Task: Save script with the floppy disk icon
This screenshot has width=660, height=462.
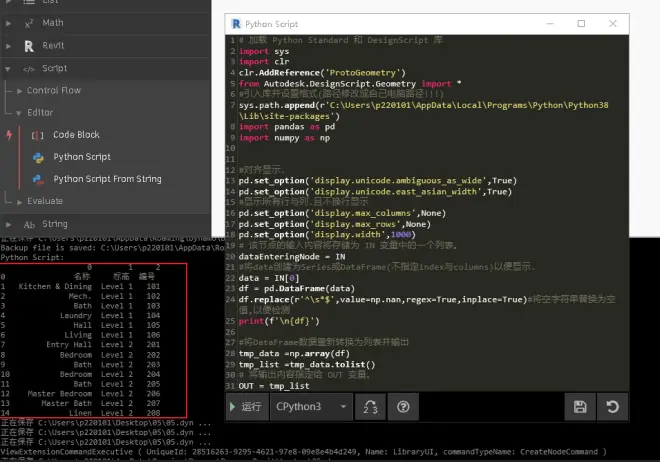Action: click(x=580, y=406)
